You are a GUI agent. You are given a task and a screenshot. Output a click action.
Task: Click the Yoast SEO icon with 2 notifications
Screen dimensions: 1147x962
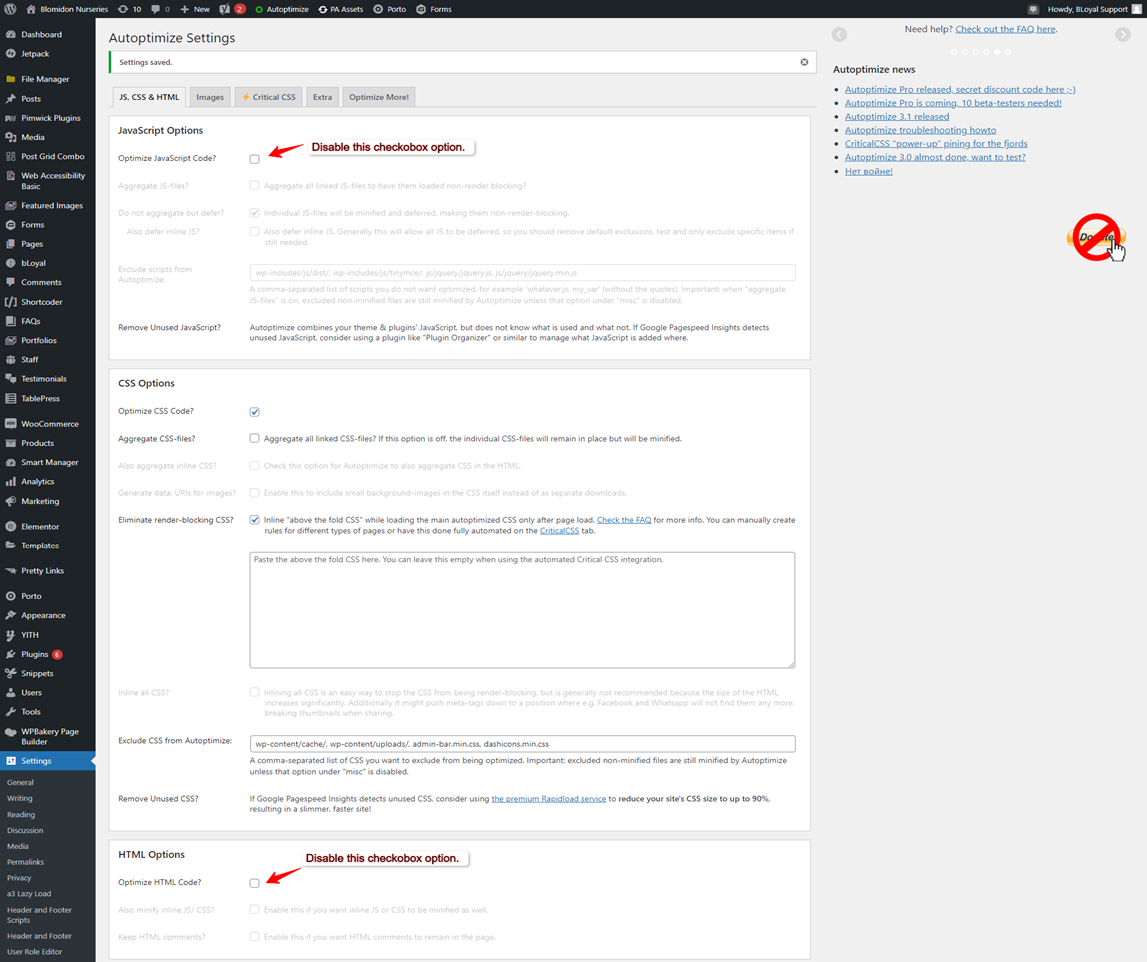point(233,10)
